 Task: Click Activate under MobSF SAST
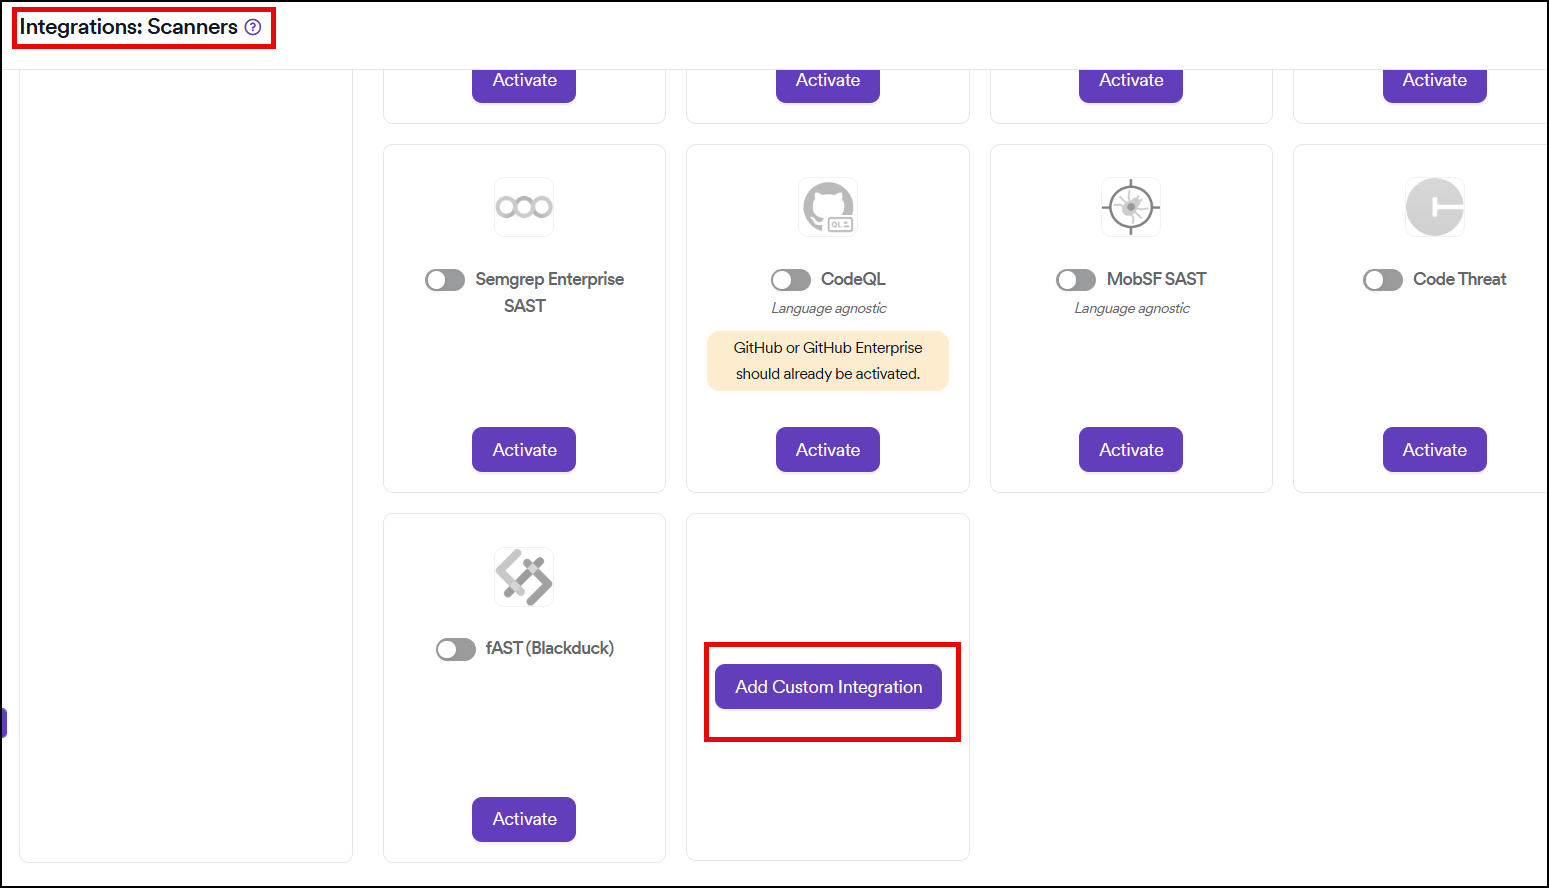(x=1131, y=450)
